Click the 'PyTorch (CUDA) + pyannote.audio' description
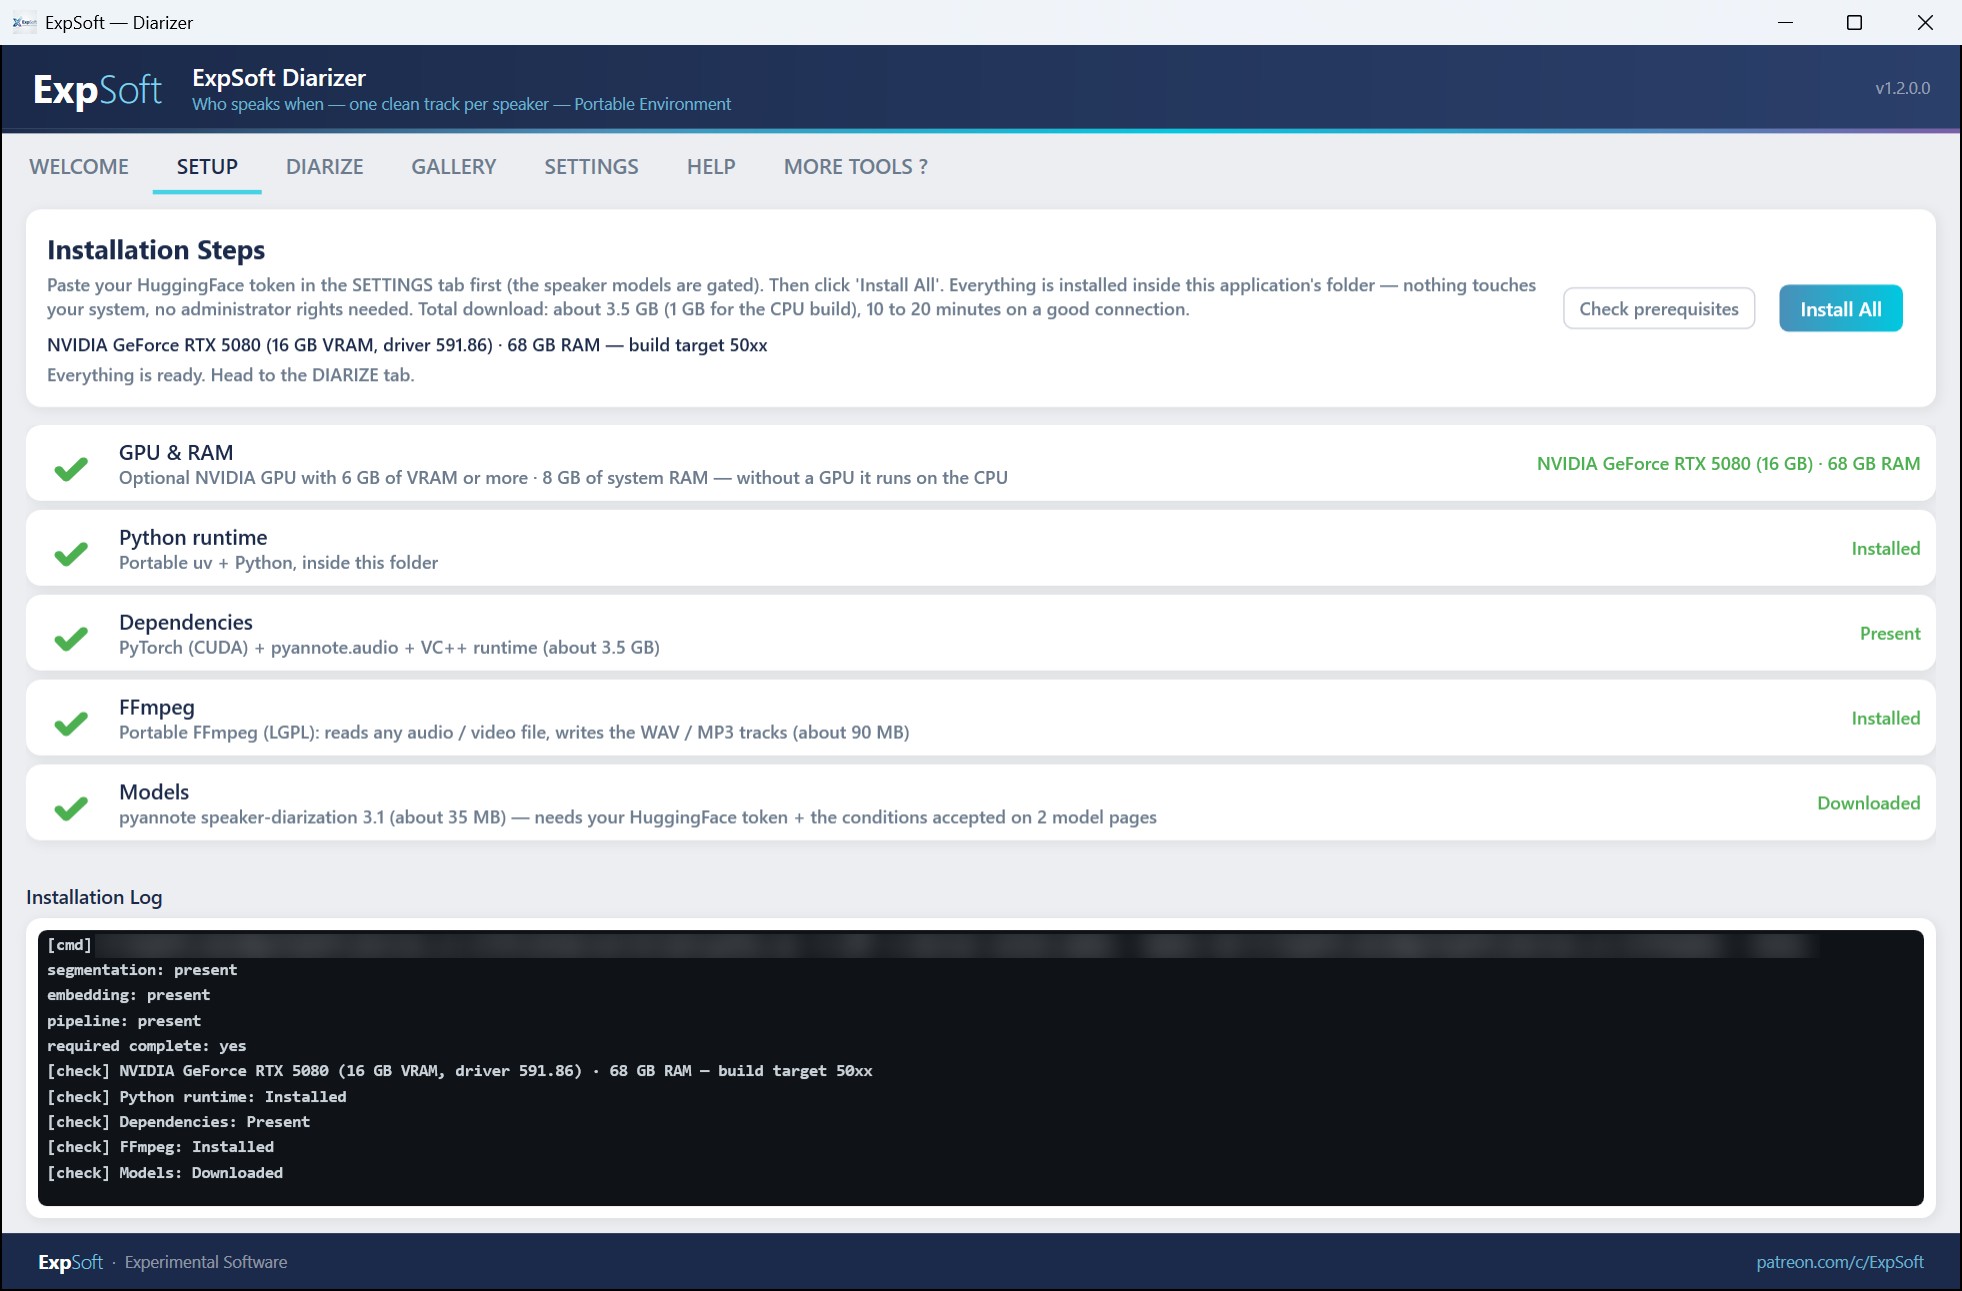 click(389, 648)
